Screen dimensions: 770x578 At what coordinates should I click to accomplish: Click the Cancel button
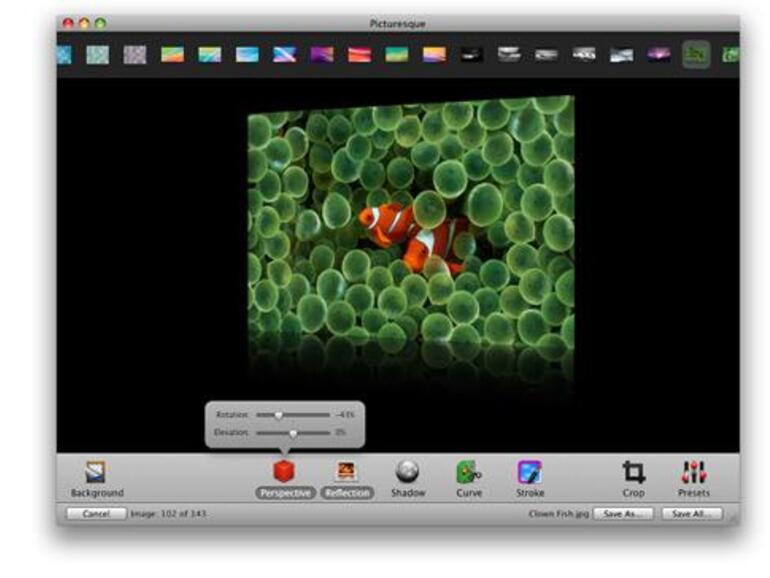[96, 514]
